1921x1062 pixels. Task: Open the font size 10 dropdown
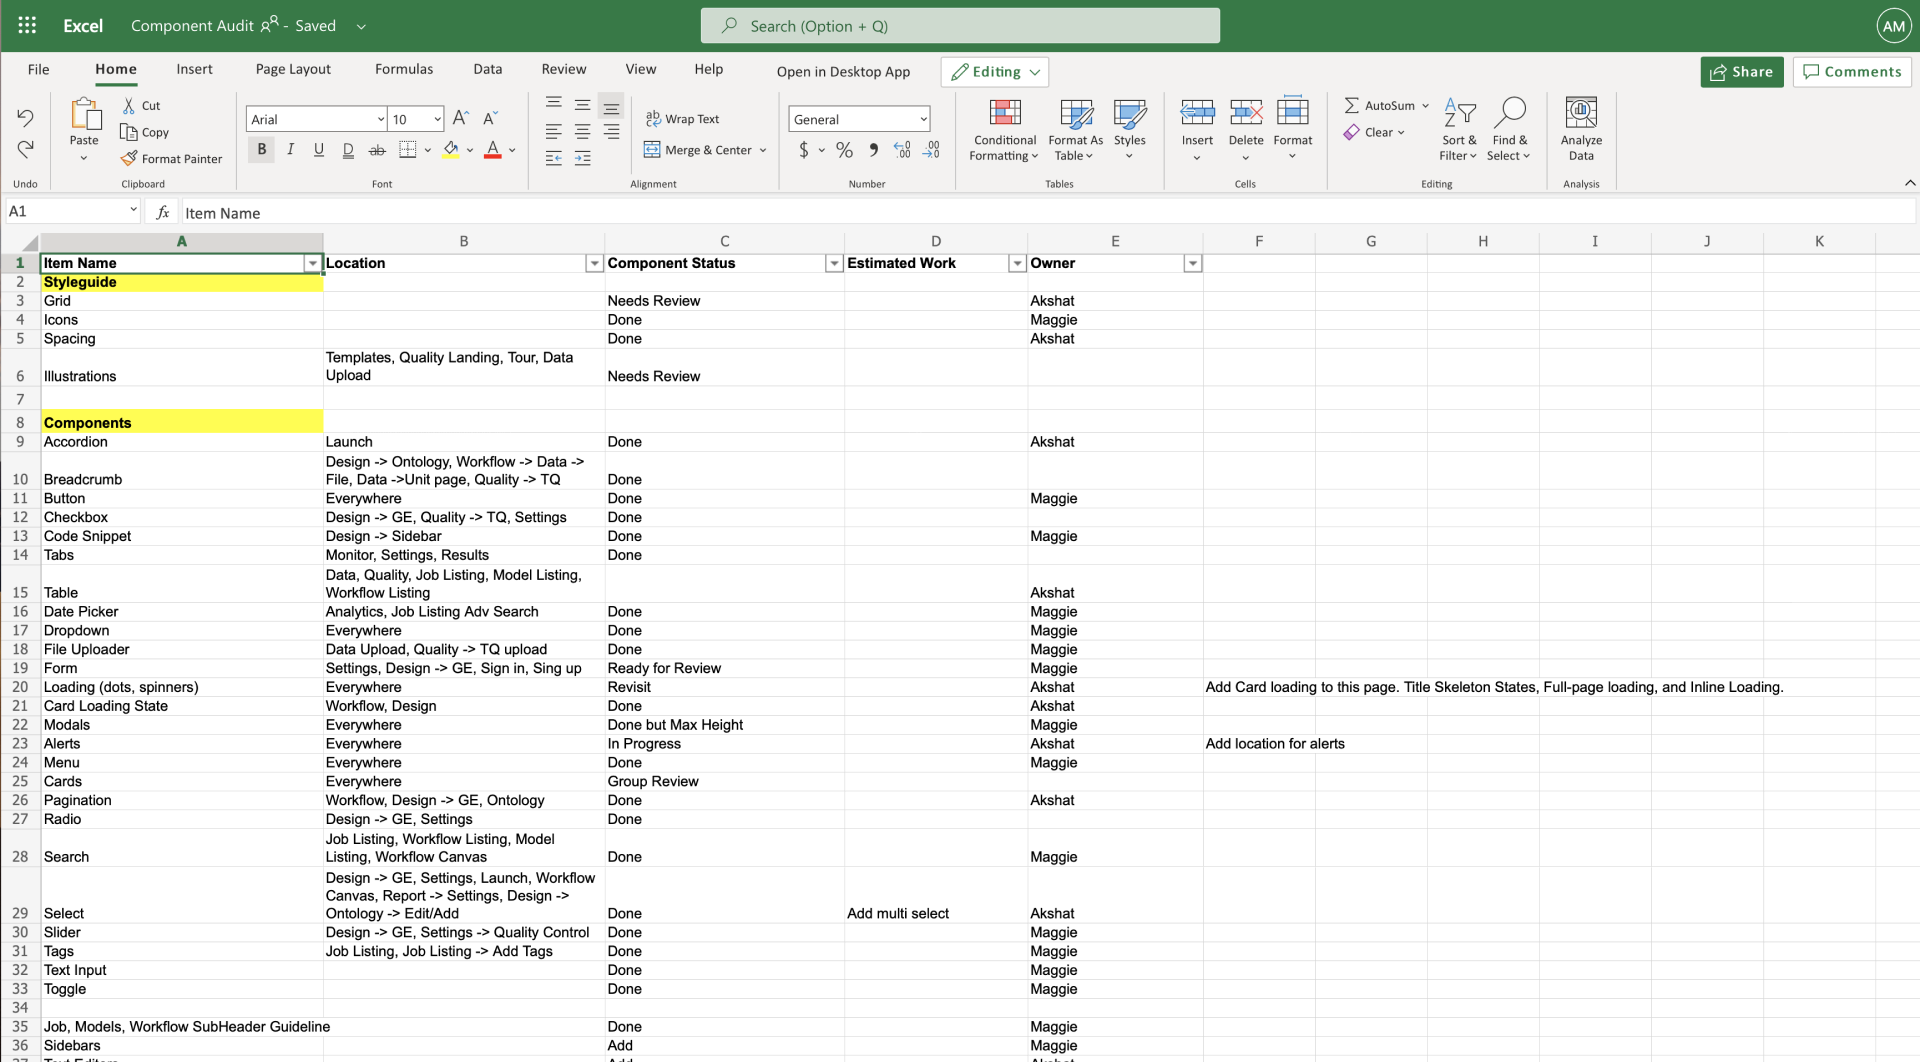click(x=438, y=119)
